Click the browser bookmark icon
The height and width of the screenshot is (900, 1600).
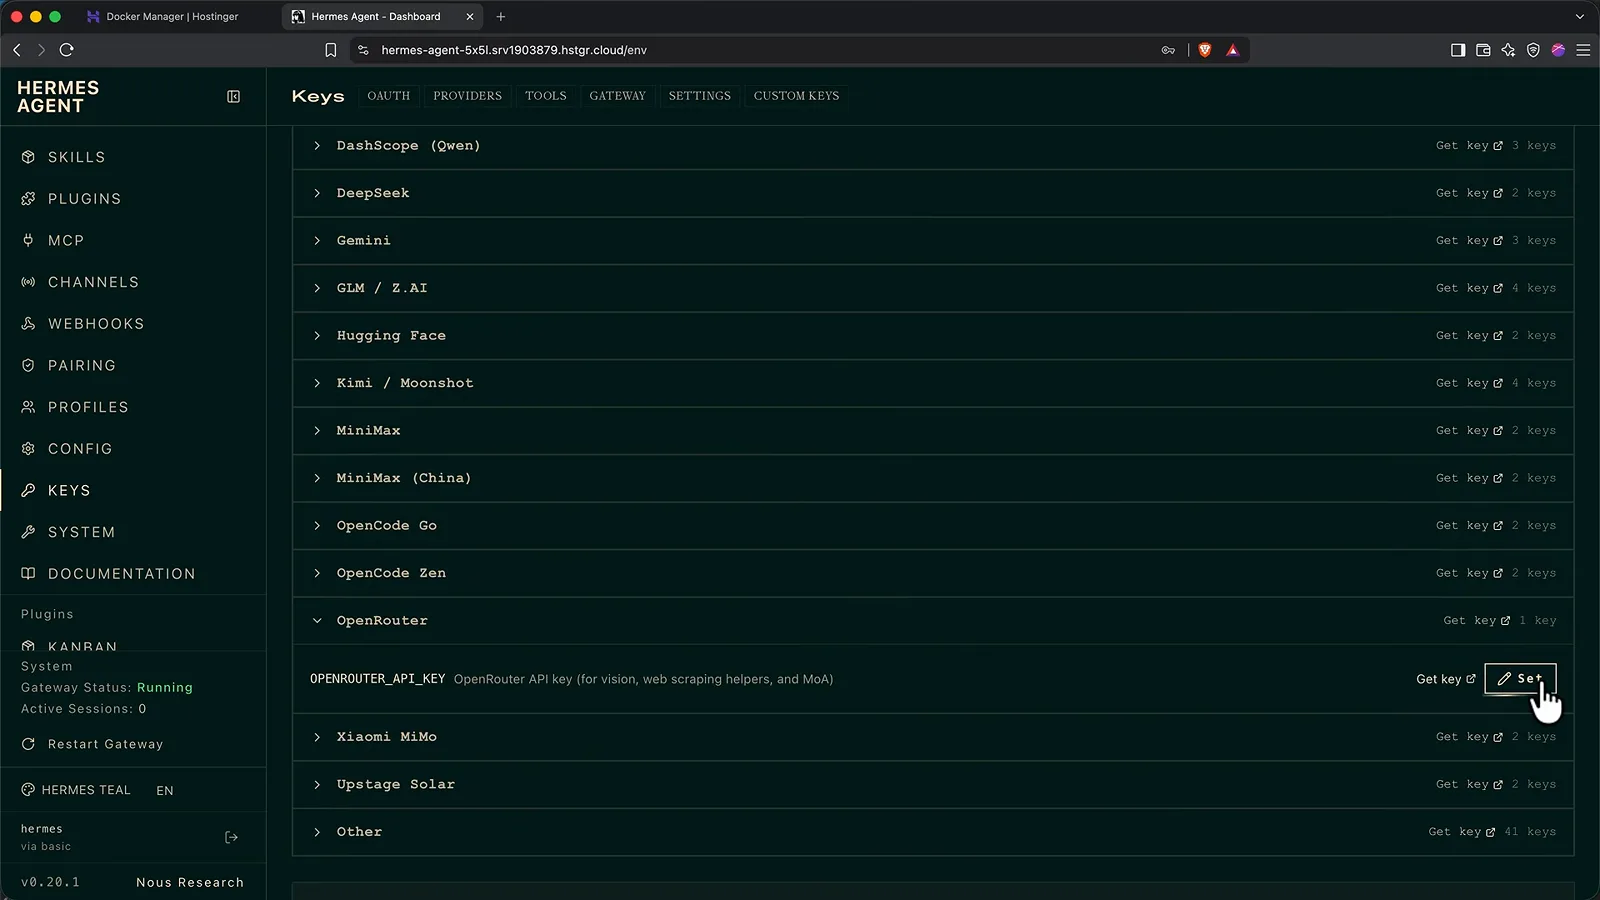pos(331,50)
